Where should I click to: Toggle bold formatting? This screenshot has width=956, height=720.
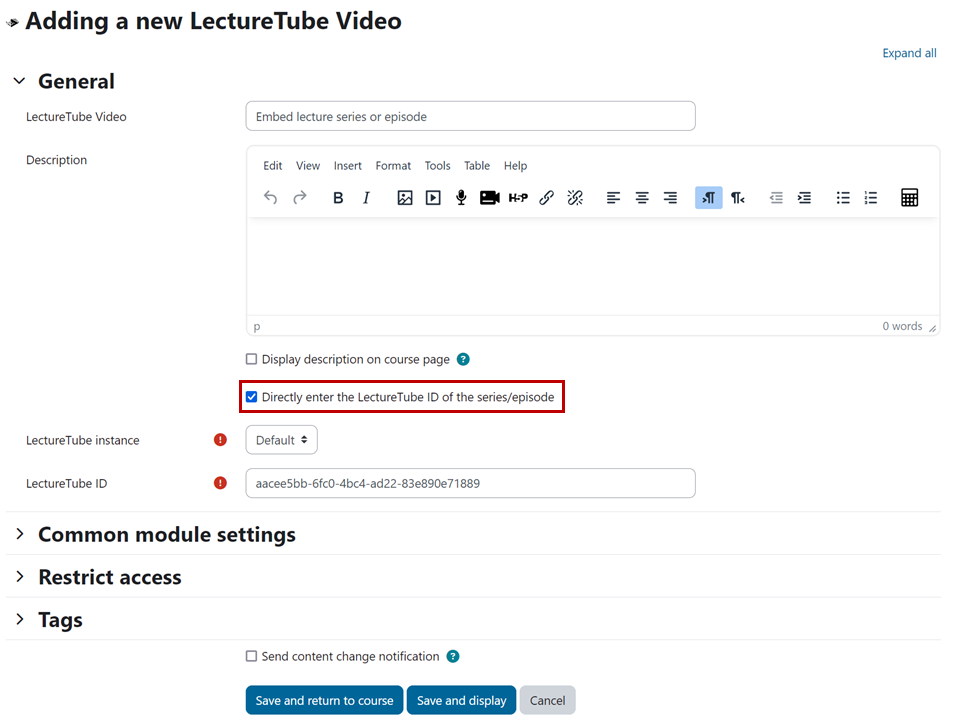[x=338, y=198]
